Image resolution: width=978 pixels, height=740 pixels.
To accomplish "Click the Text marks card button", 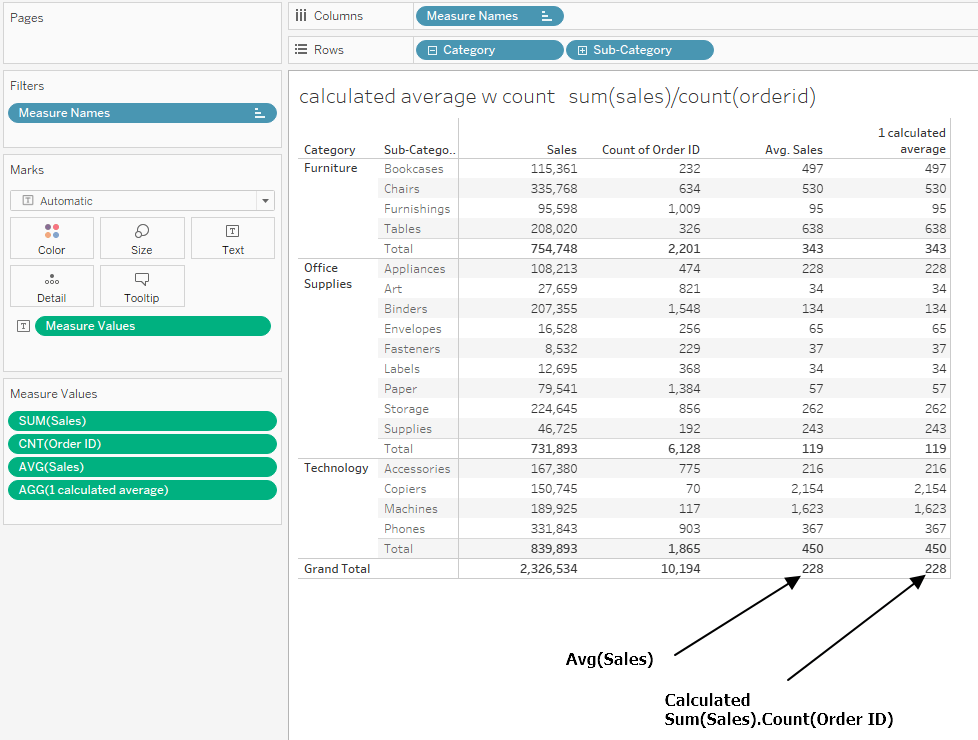I will (233, 238).
